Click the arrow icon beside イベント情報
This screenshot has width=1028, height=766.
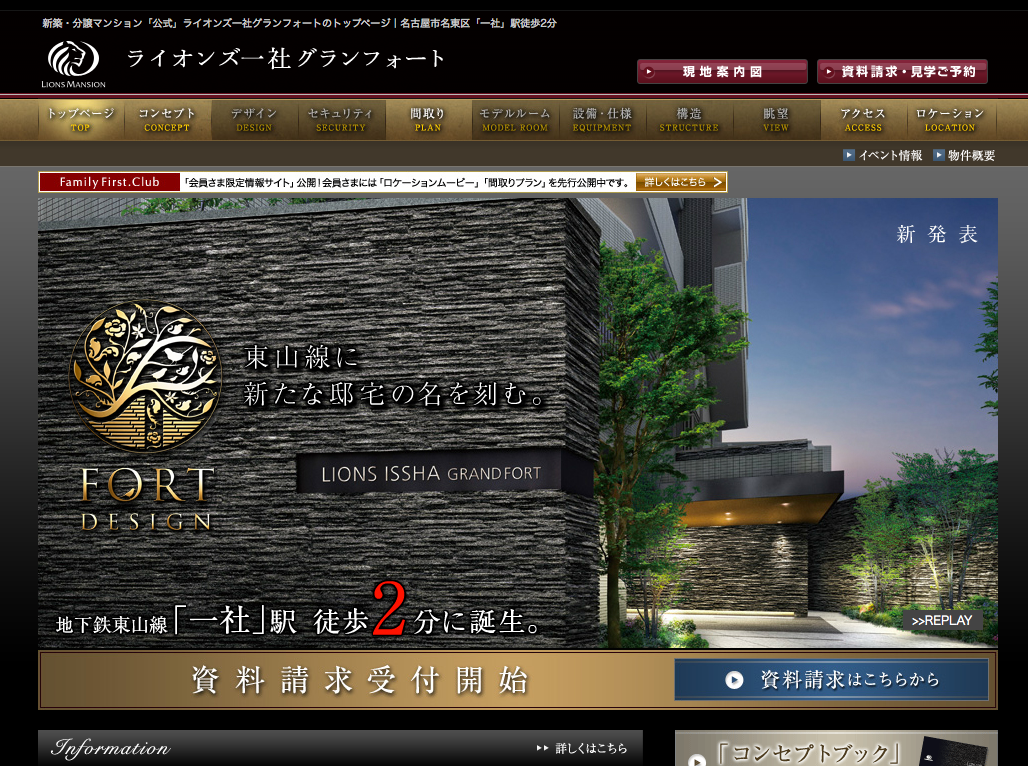coord(849,155)
